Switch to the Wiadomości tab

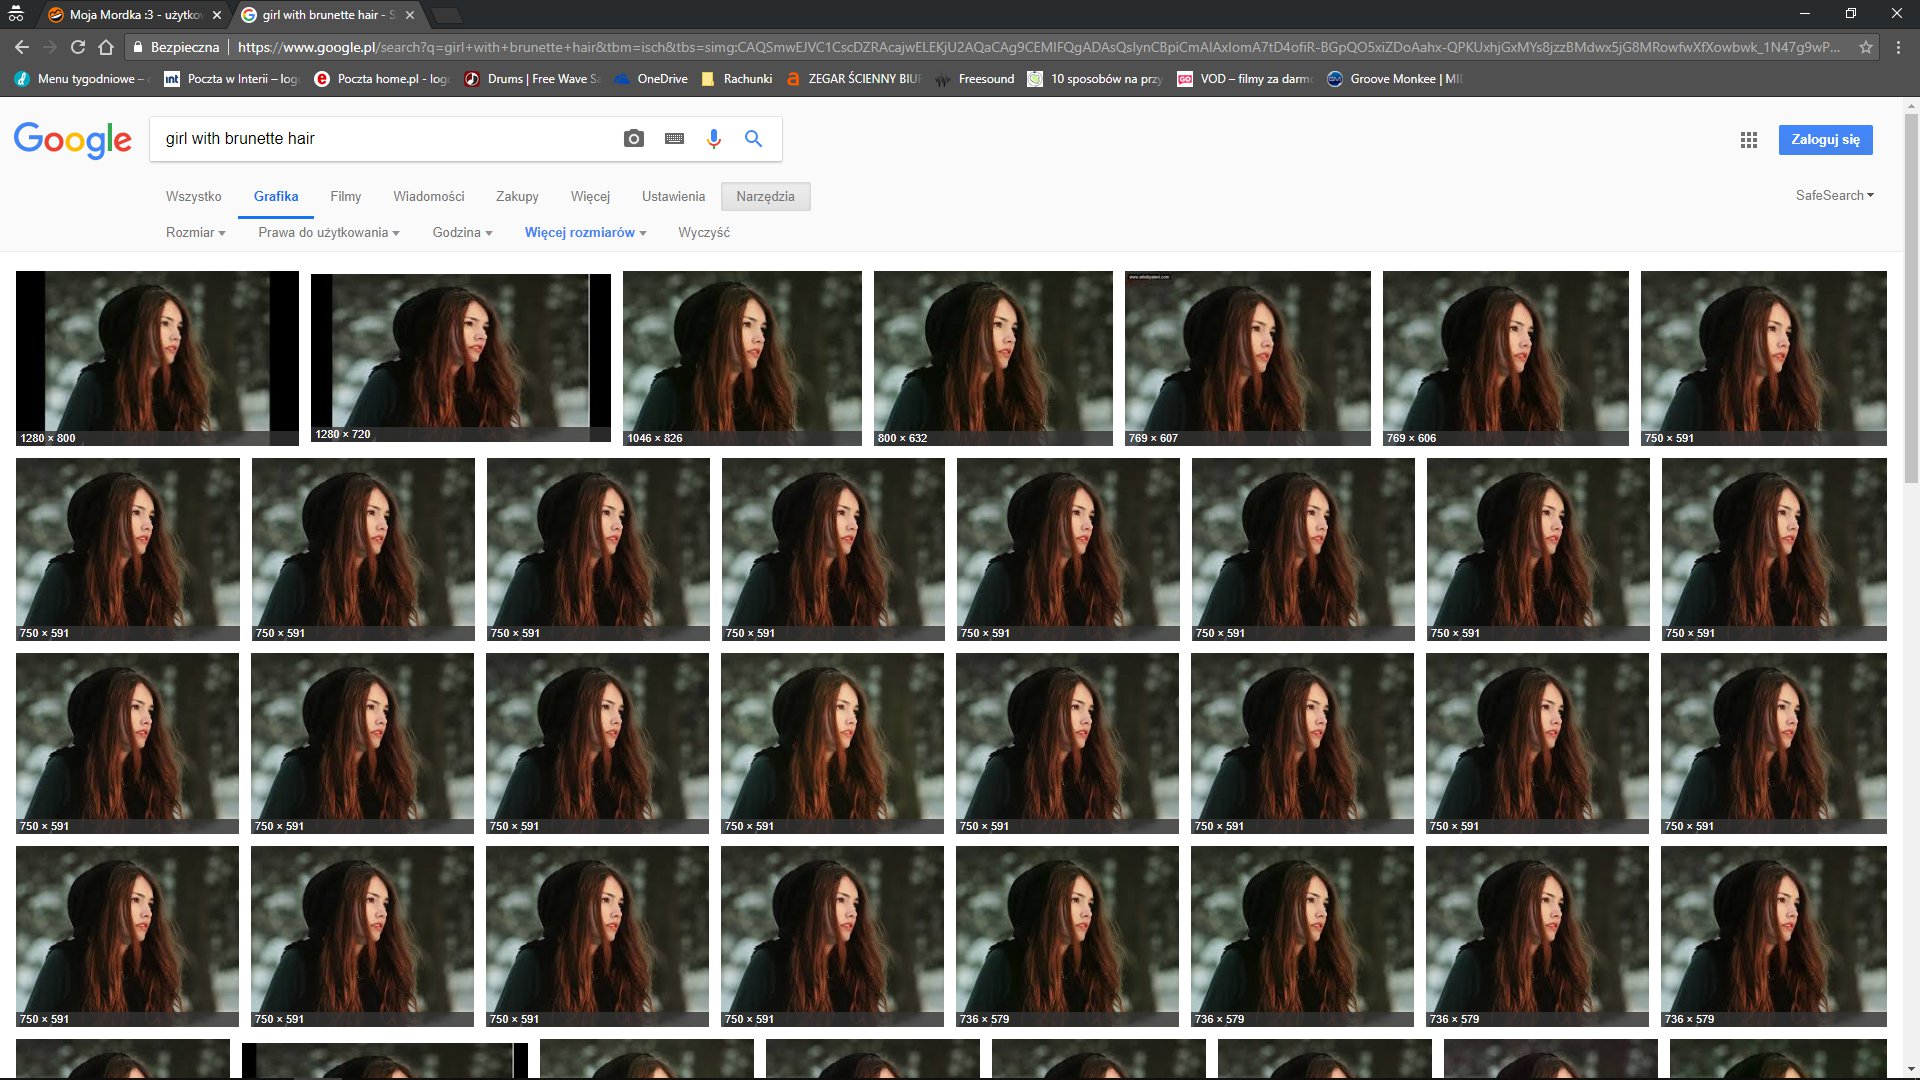429,197
